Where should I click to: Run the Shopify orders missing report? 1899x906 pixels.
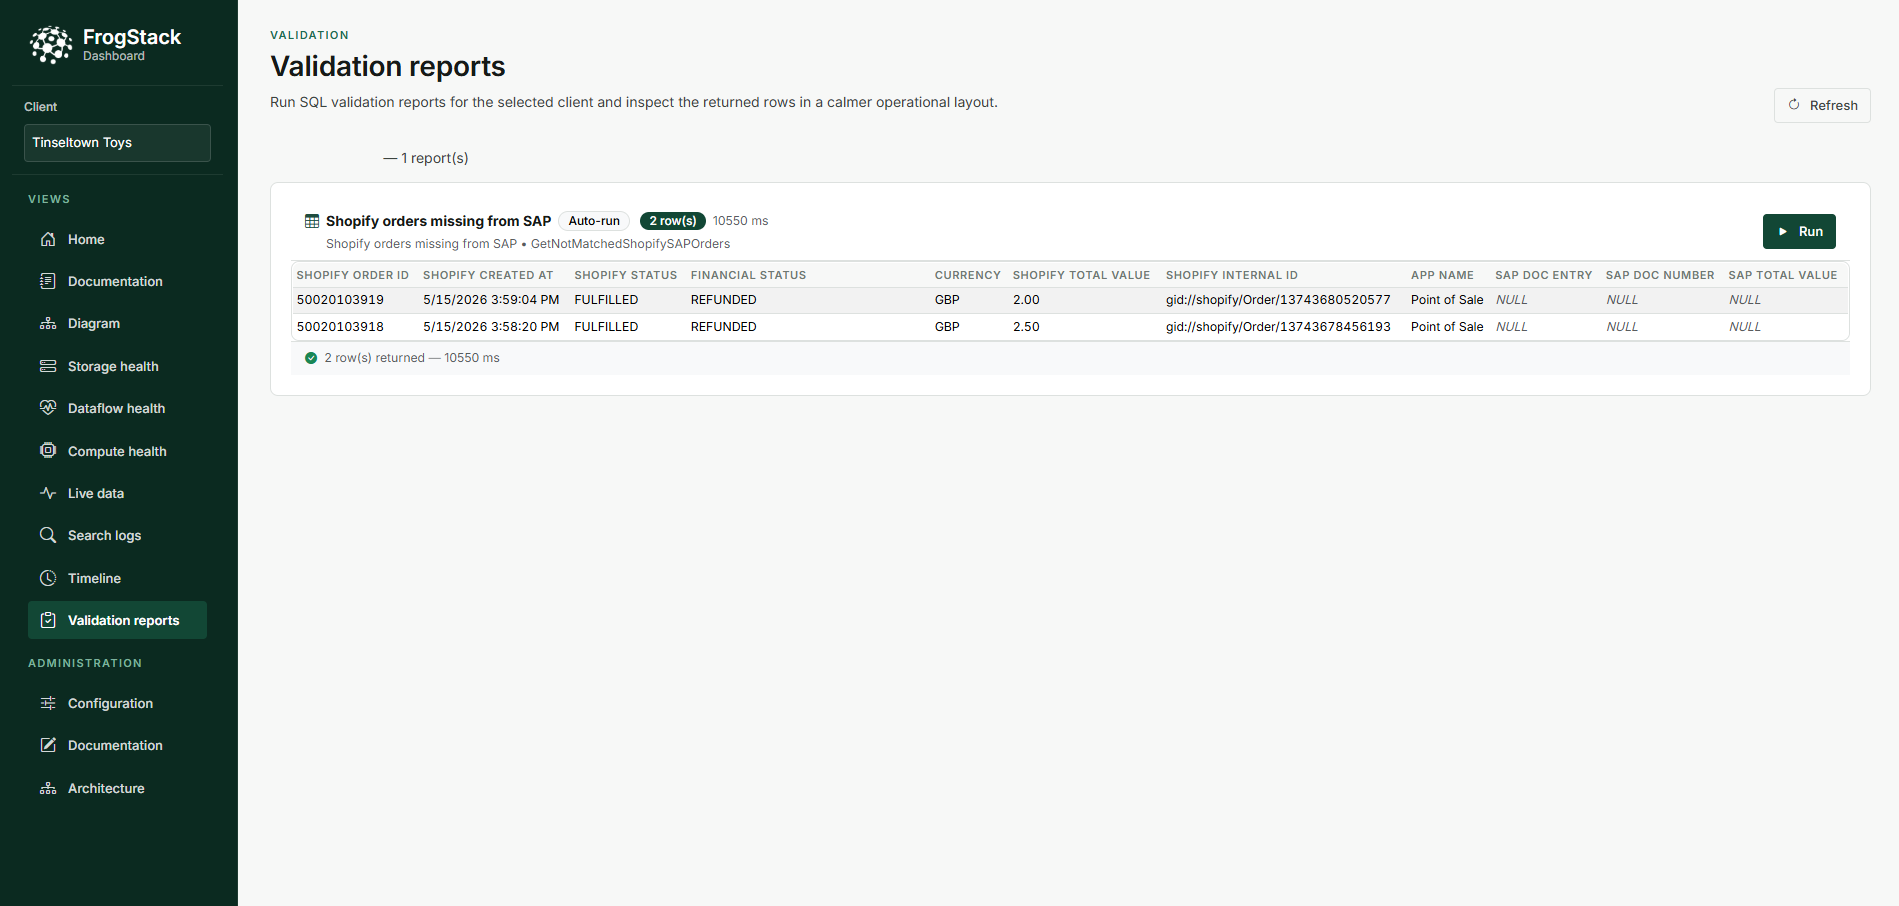[x=1799, y=231]
